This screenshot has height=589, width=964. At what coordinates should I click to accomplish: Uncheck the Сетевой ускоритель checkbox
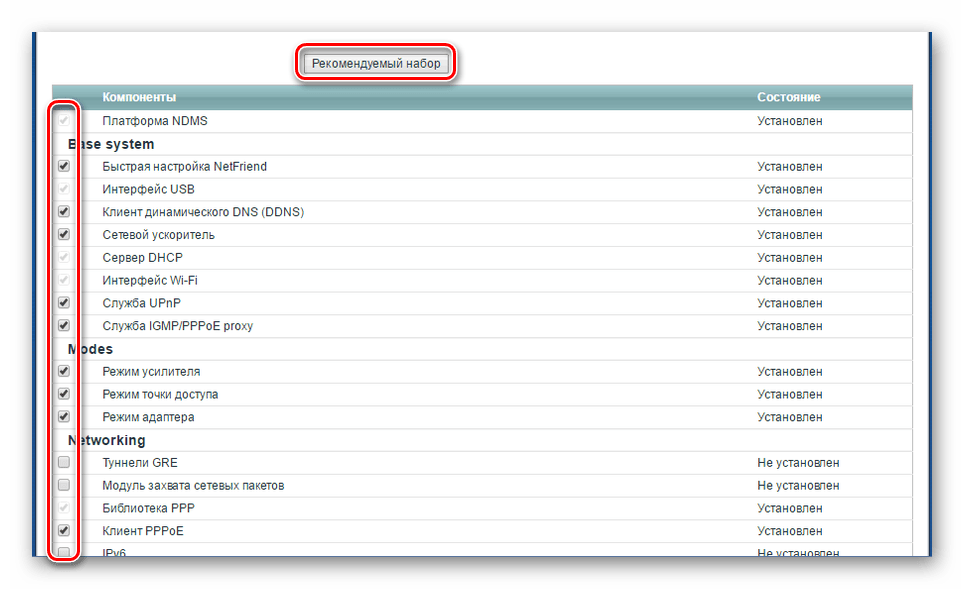(64, 235)
